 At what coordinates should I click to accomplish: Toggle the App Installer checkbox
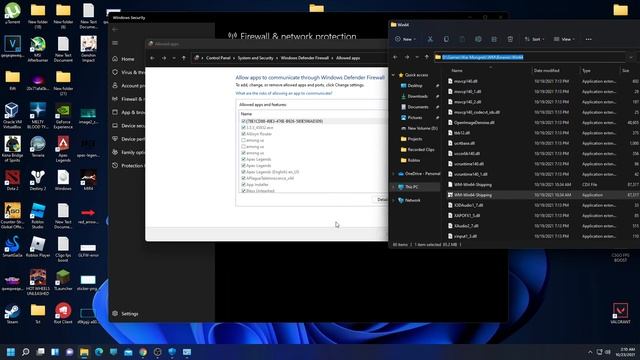click(244, 184)
